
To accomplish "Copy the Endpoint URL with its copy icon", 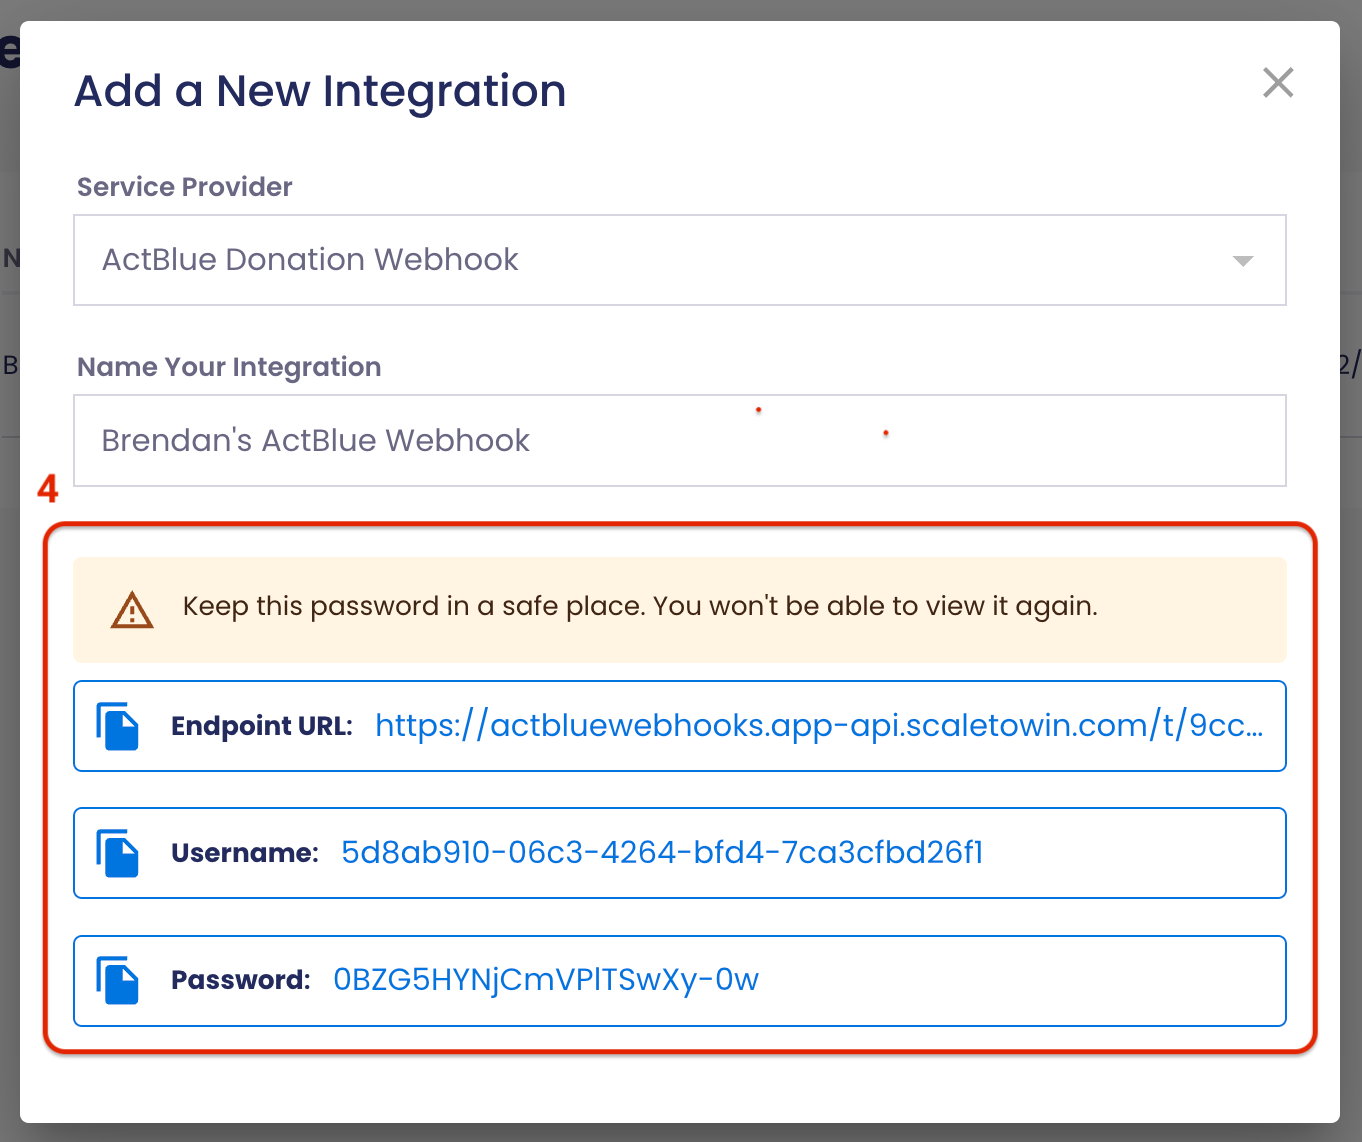I will point(117,726).
